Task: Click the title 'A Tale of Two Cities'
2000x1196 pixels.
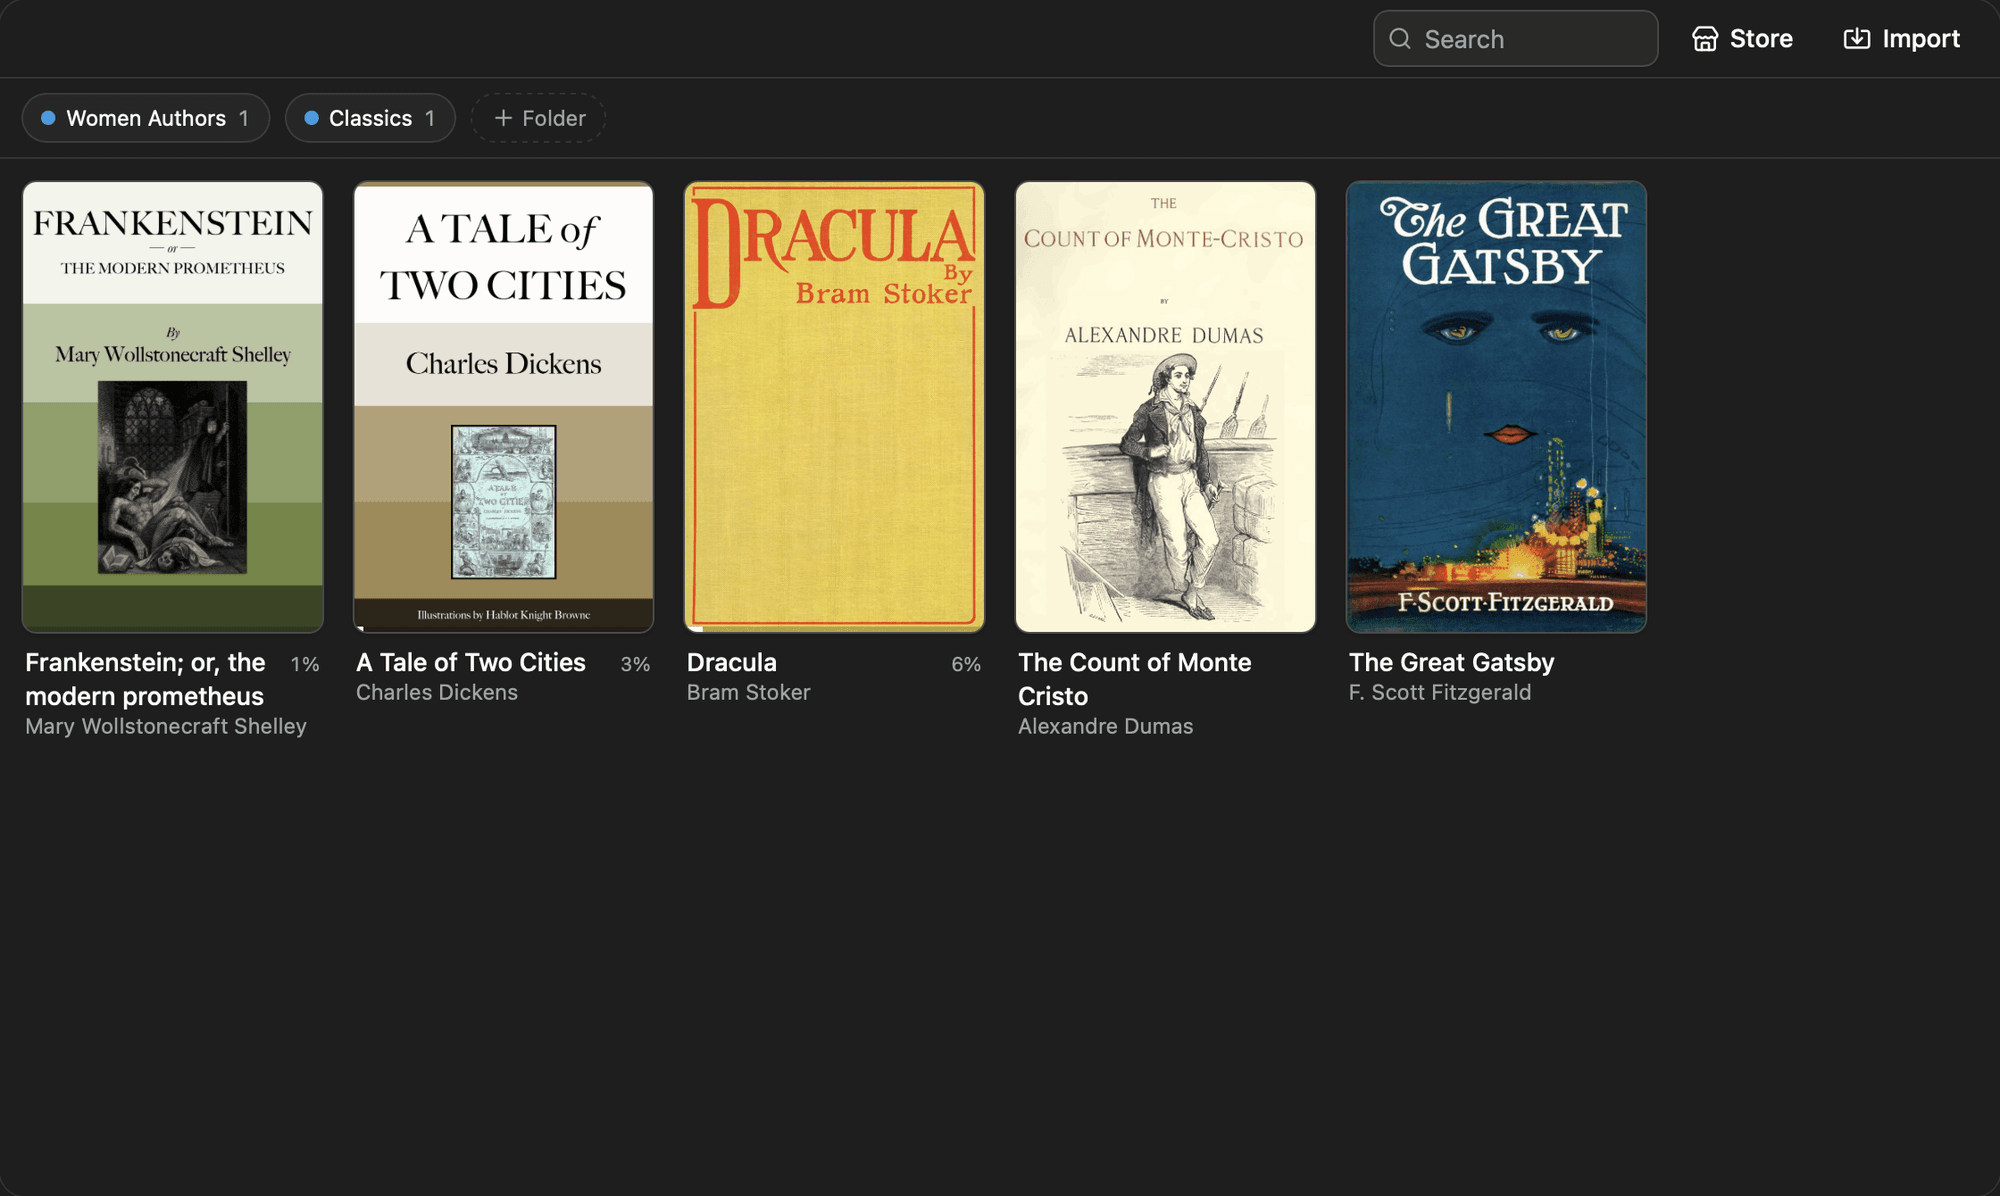Action: pyautogui.click(x=471, y=662)
